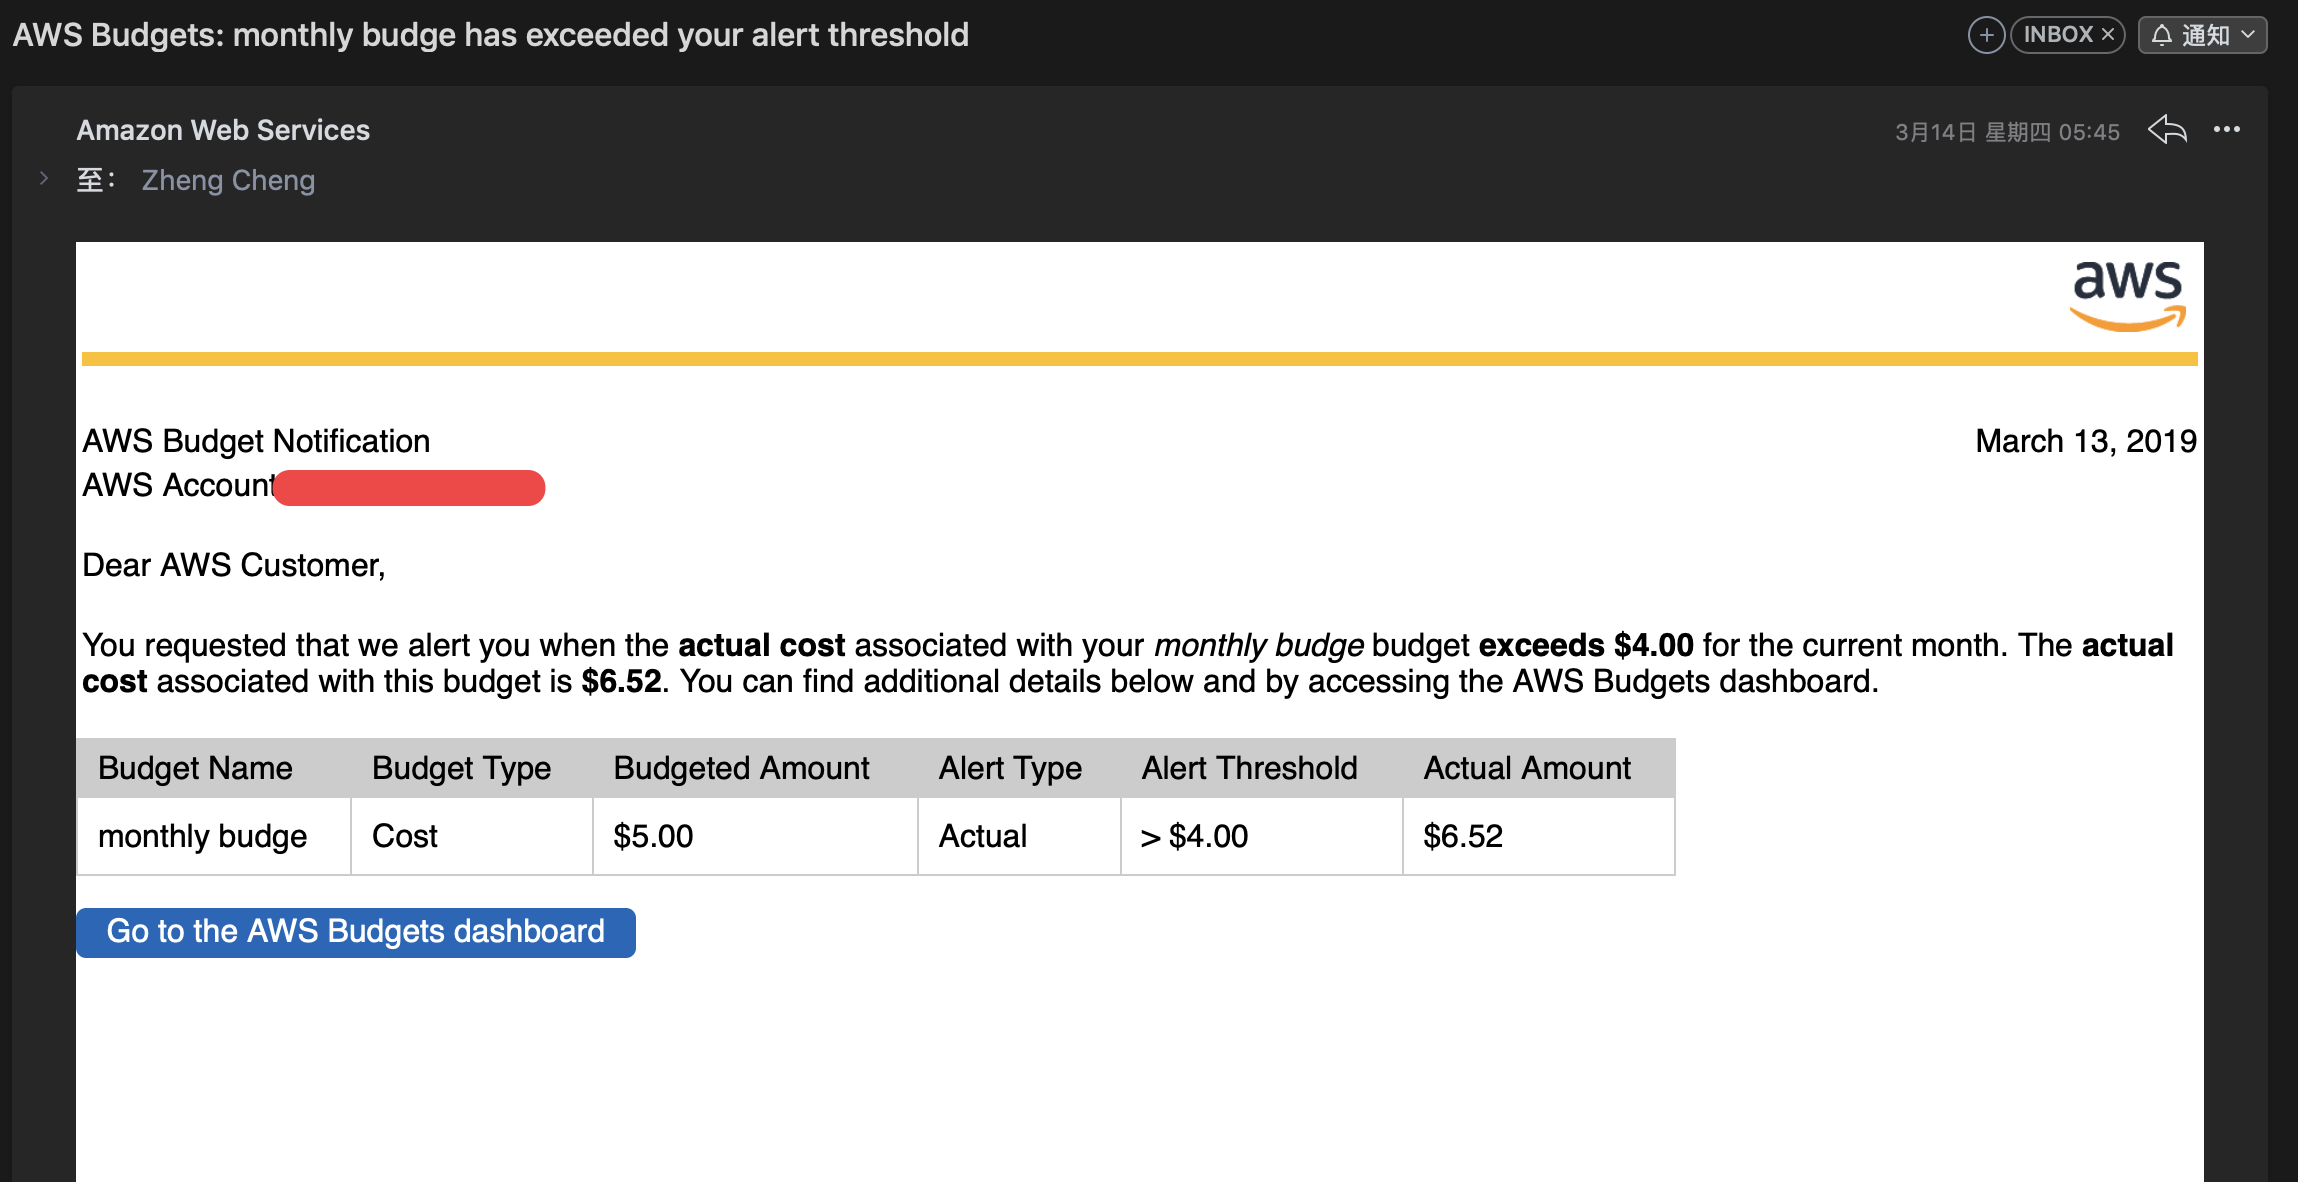Click the monthly budge table cell
Image resolution: width=2298 pixels, height=1182 pixels.
click(203, 836)
